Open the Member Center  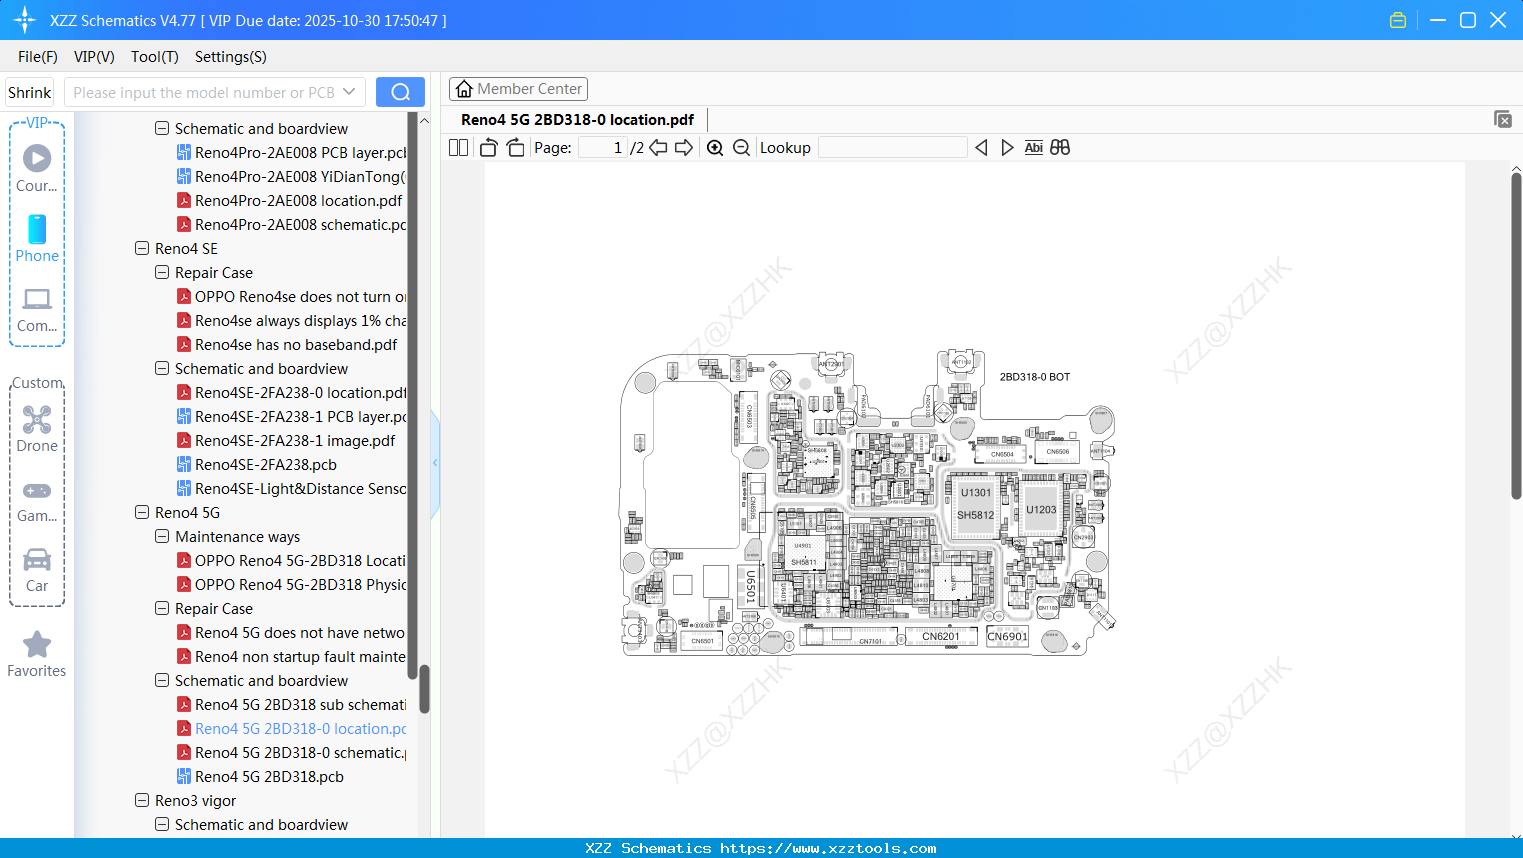[x=518, y=88]
